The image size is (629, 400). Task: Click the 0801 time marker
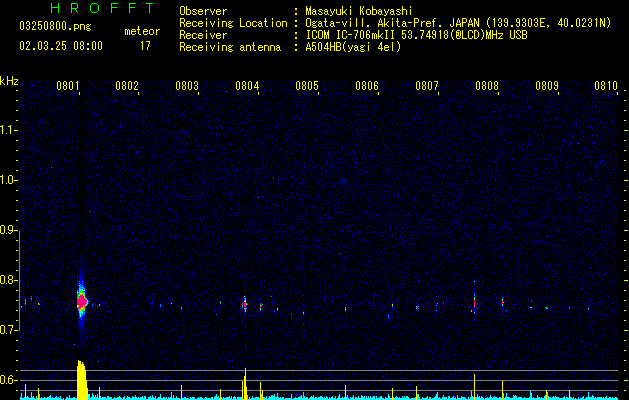click(68, 86)
